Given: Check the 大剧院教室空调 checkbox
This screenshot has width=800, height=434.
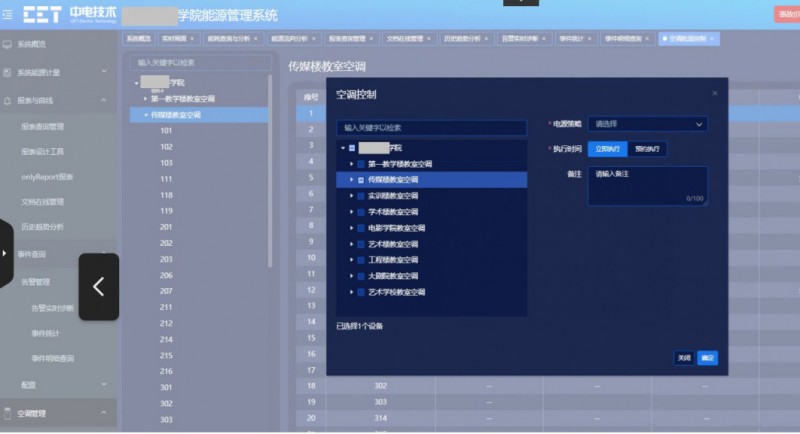Looking at the screenshot, I should pyautogui.click(x=361, y=276).
